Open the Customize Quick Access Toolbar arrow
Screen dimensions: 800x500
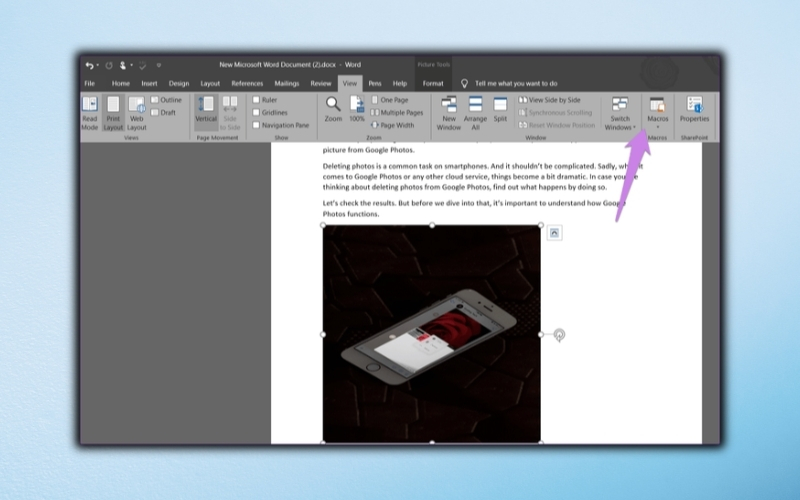(159, 65)
